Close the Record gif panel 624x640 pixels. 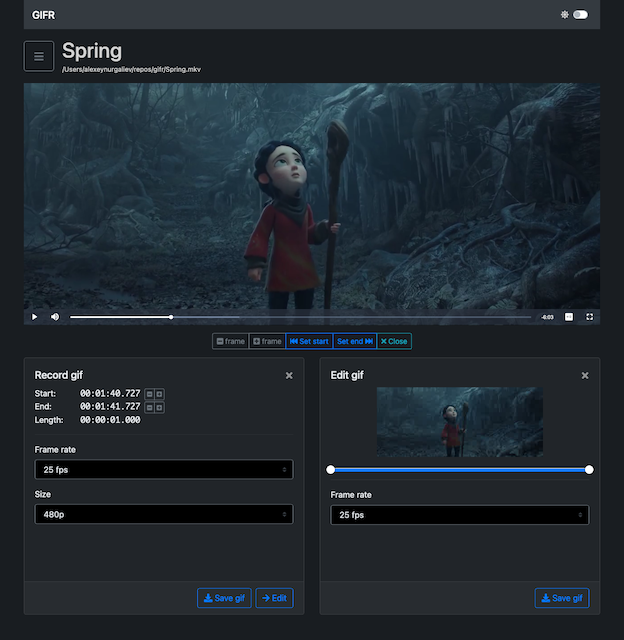coord(289,376)
